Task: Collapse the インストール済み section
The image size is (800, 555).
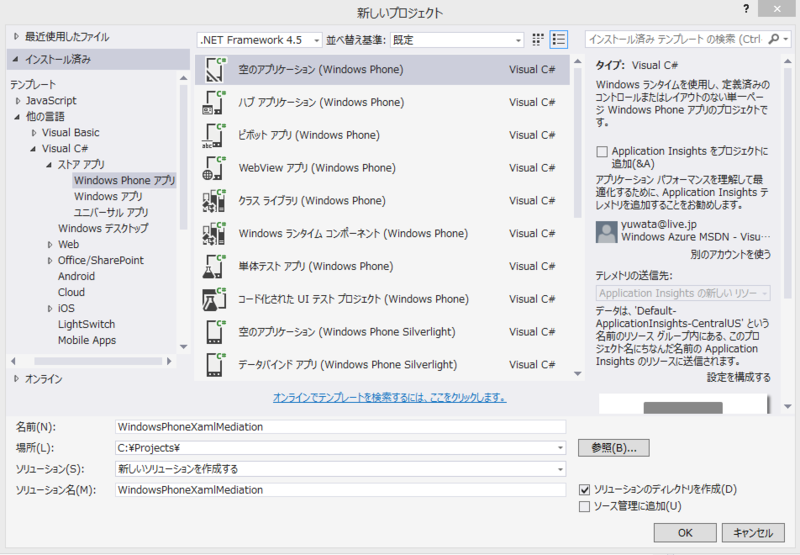Action: 16,60
